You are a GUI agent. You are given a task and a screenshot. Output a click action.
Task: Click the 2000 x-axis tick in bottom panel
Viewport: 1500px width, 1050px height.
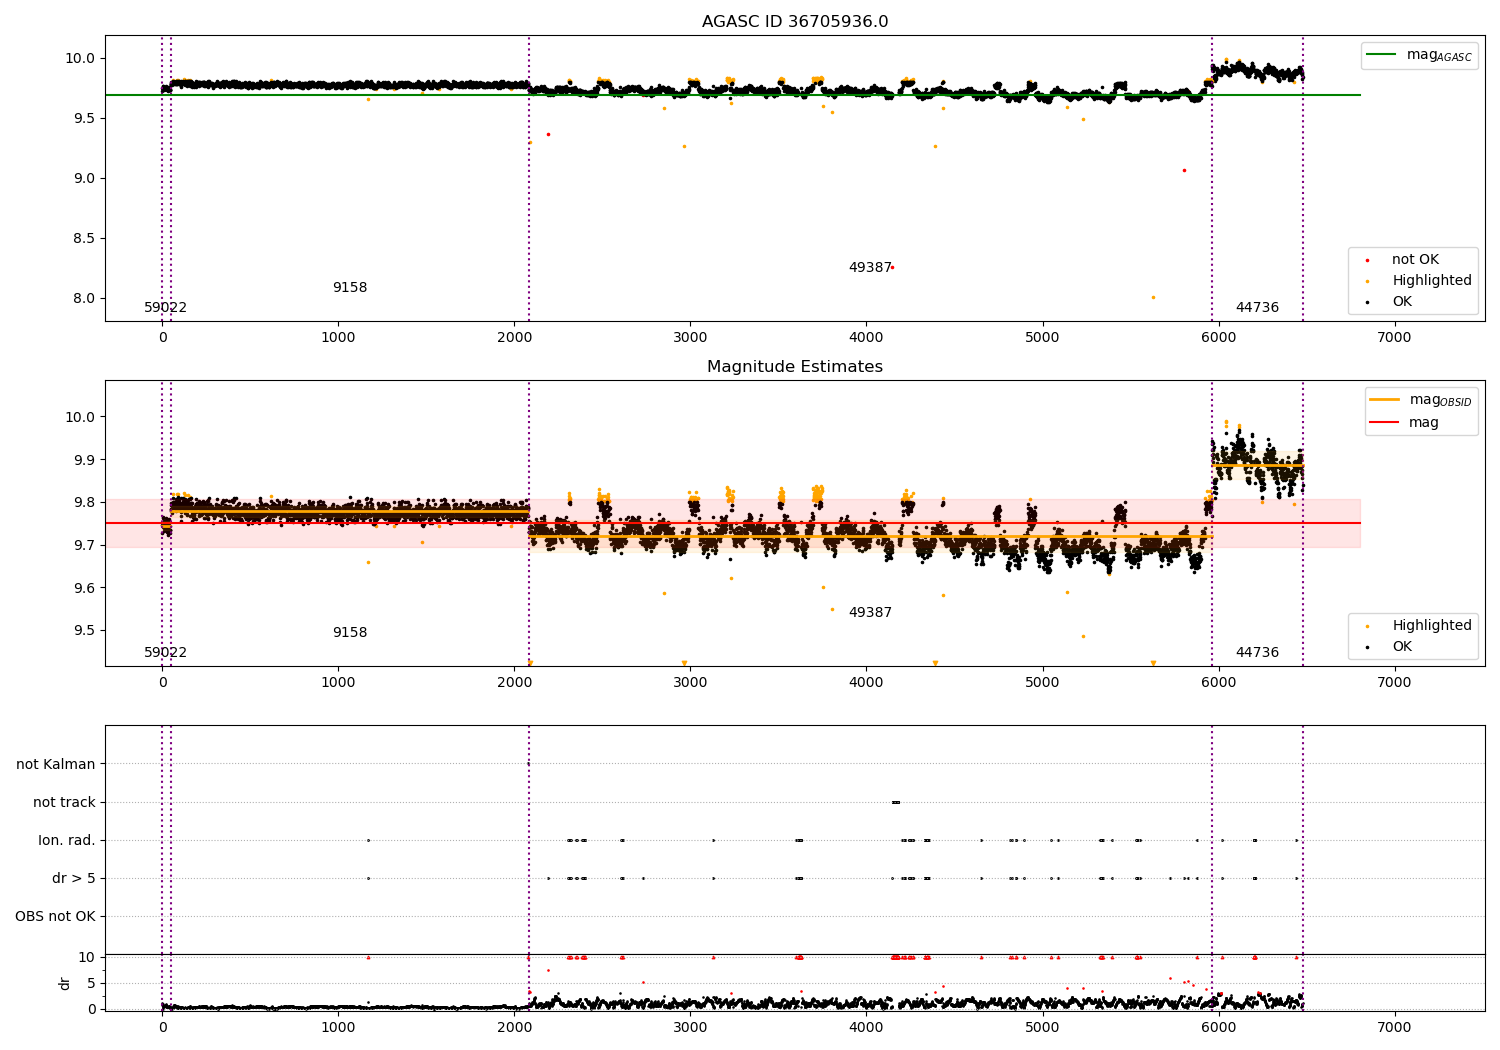coord(514,1028)
